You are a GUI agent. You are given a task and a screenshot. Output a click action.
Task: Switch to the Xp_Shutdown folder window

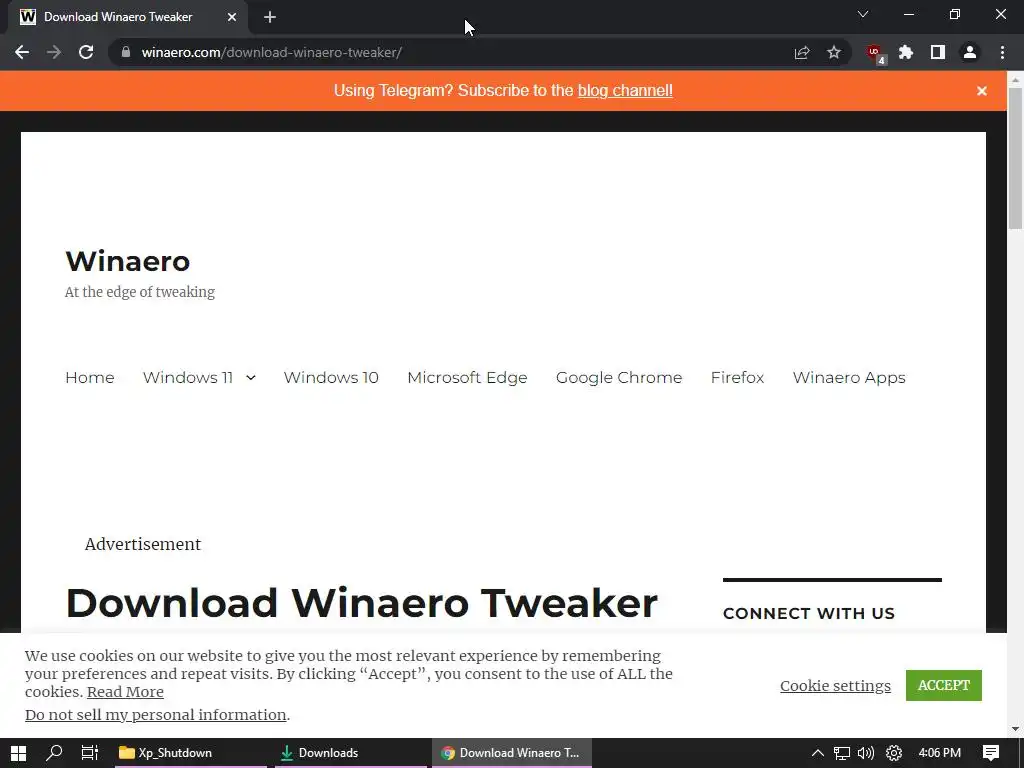189,753
